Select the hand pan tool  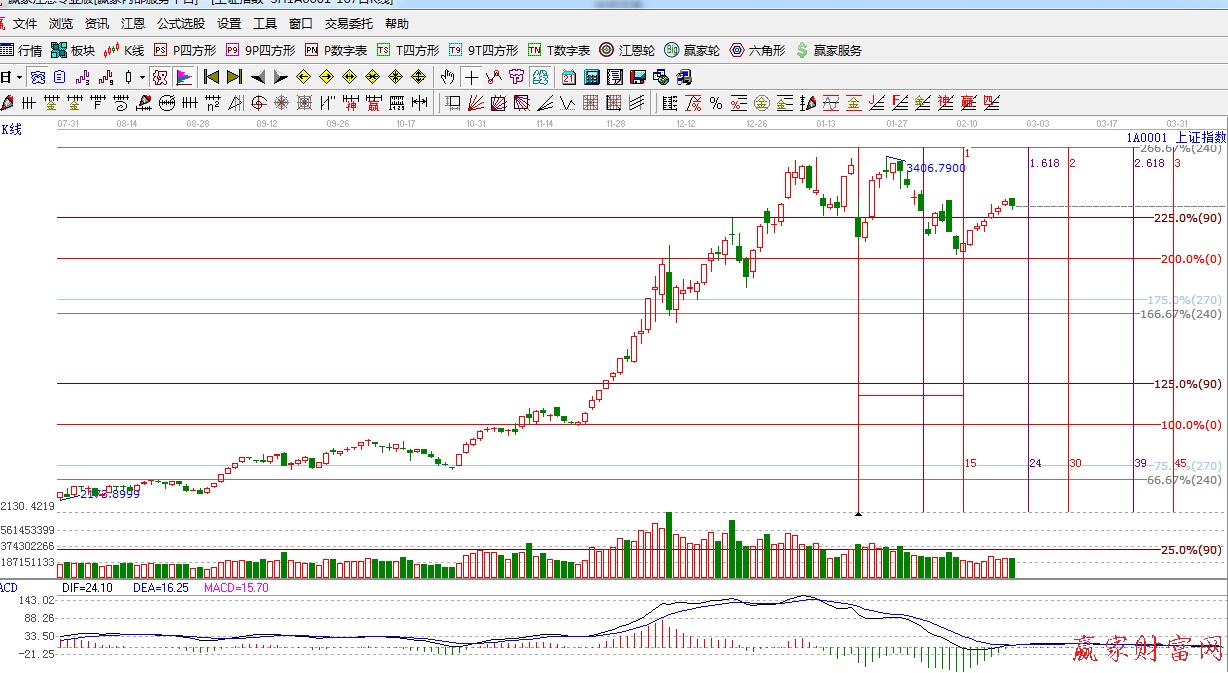[448, 77]
